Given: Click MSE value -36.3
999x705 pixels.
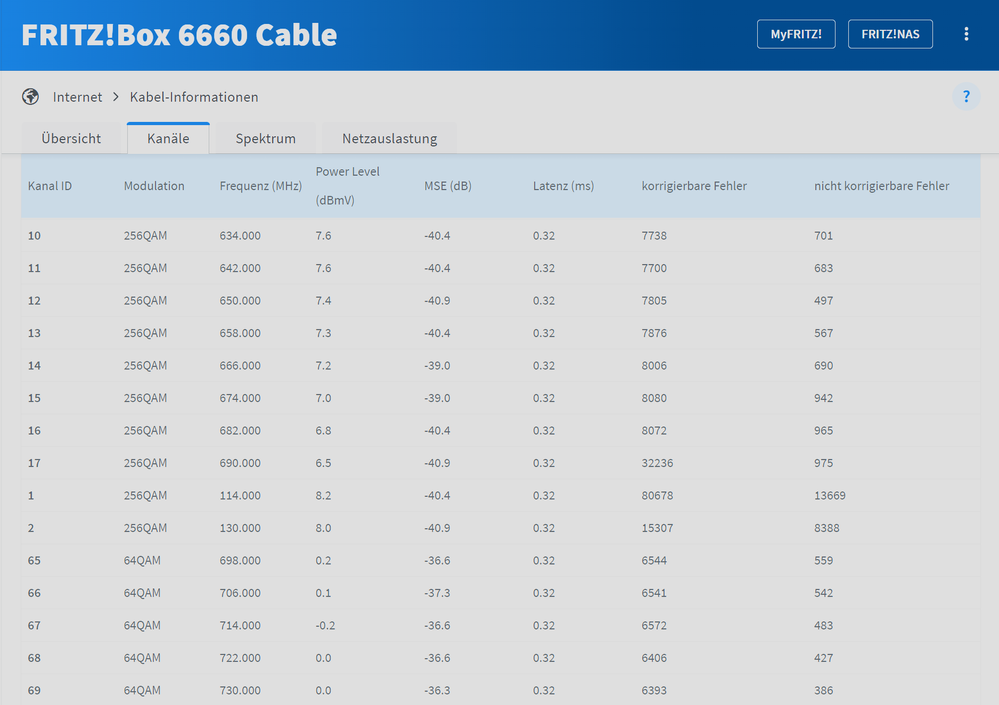Looking at the screenshot, I should [x=437, y=690].
